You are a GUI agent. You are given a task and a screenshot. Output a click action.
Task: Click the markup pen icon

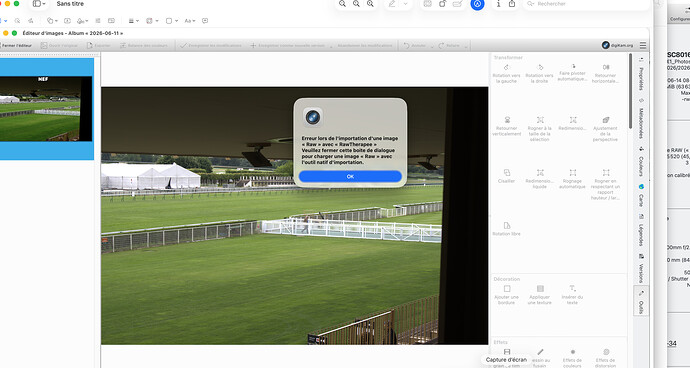point(391,4)
